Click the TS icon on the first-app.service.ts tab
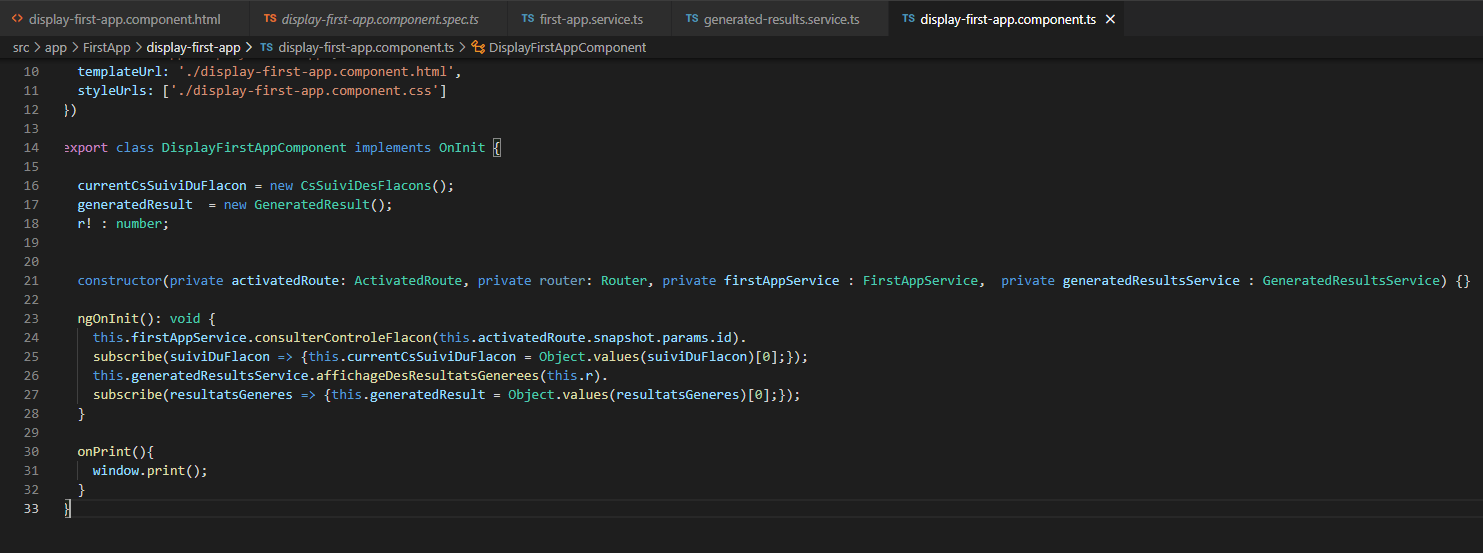The height and width of the screenshot is (553, 1483). [528, 19]
